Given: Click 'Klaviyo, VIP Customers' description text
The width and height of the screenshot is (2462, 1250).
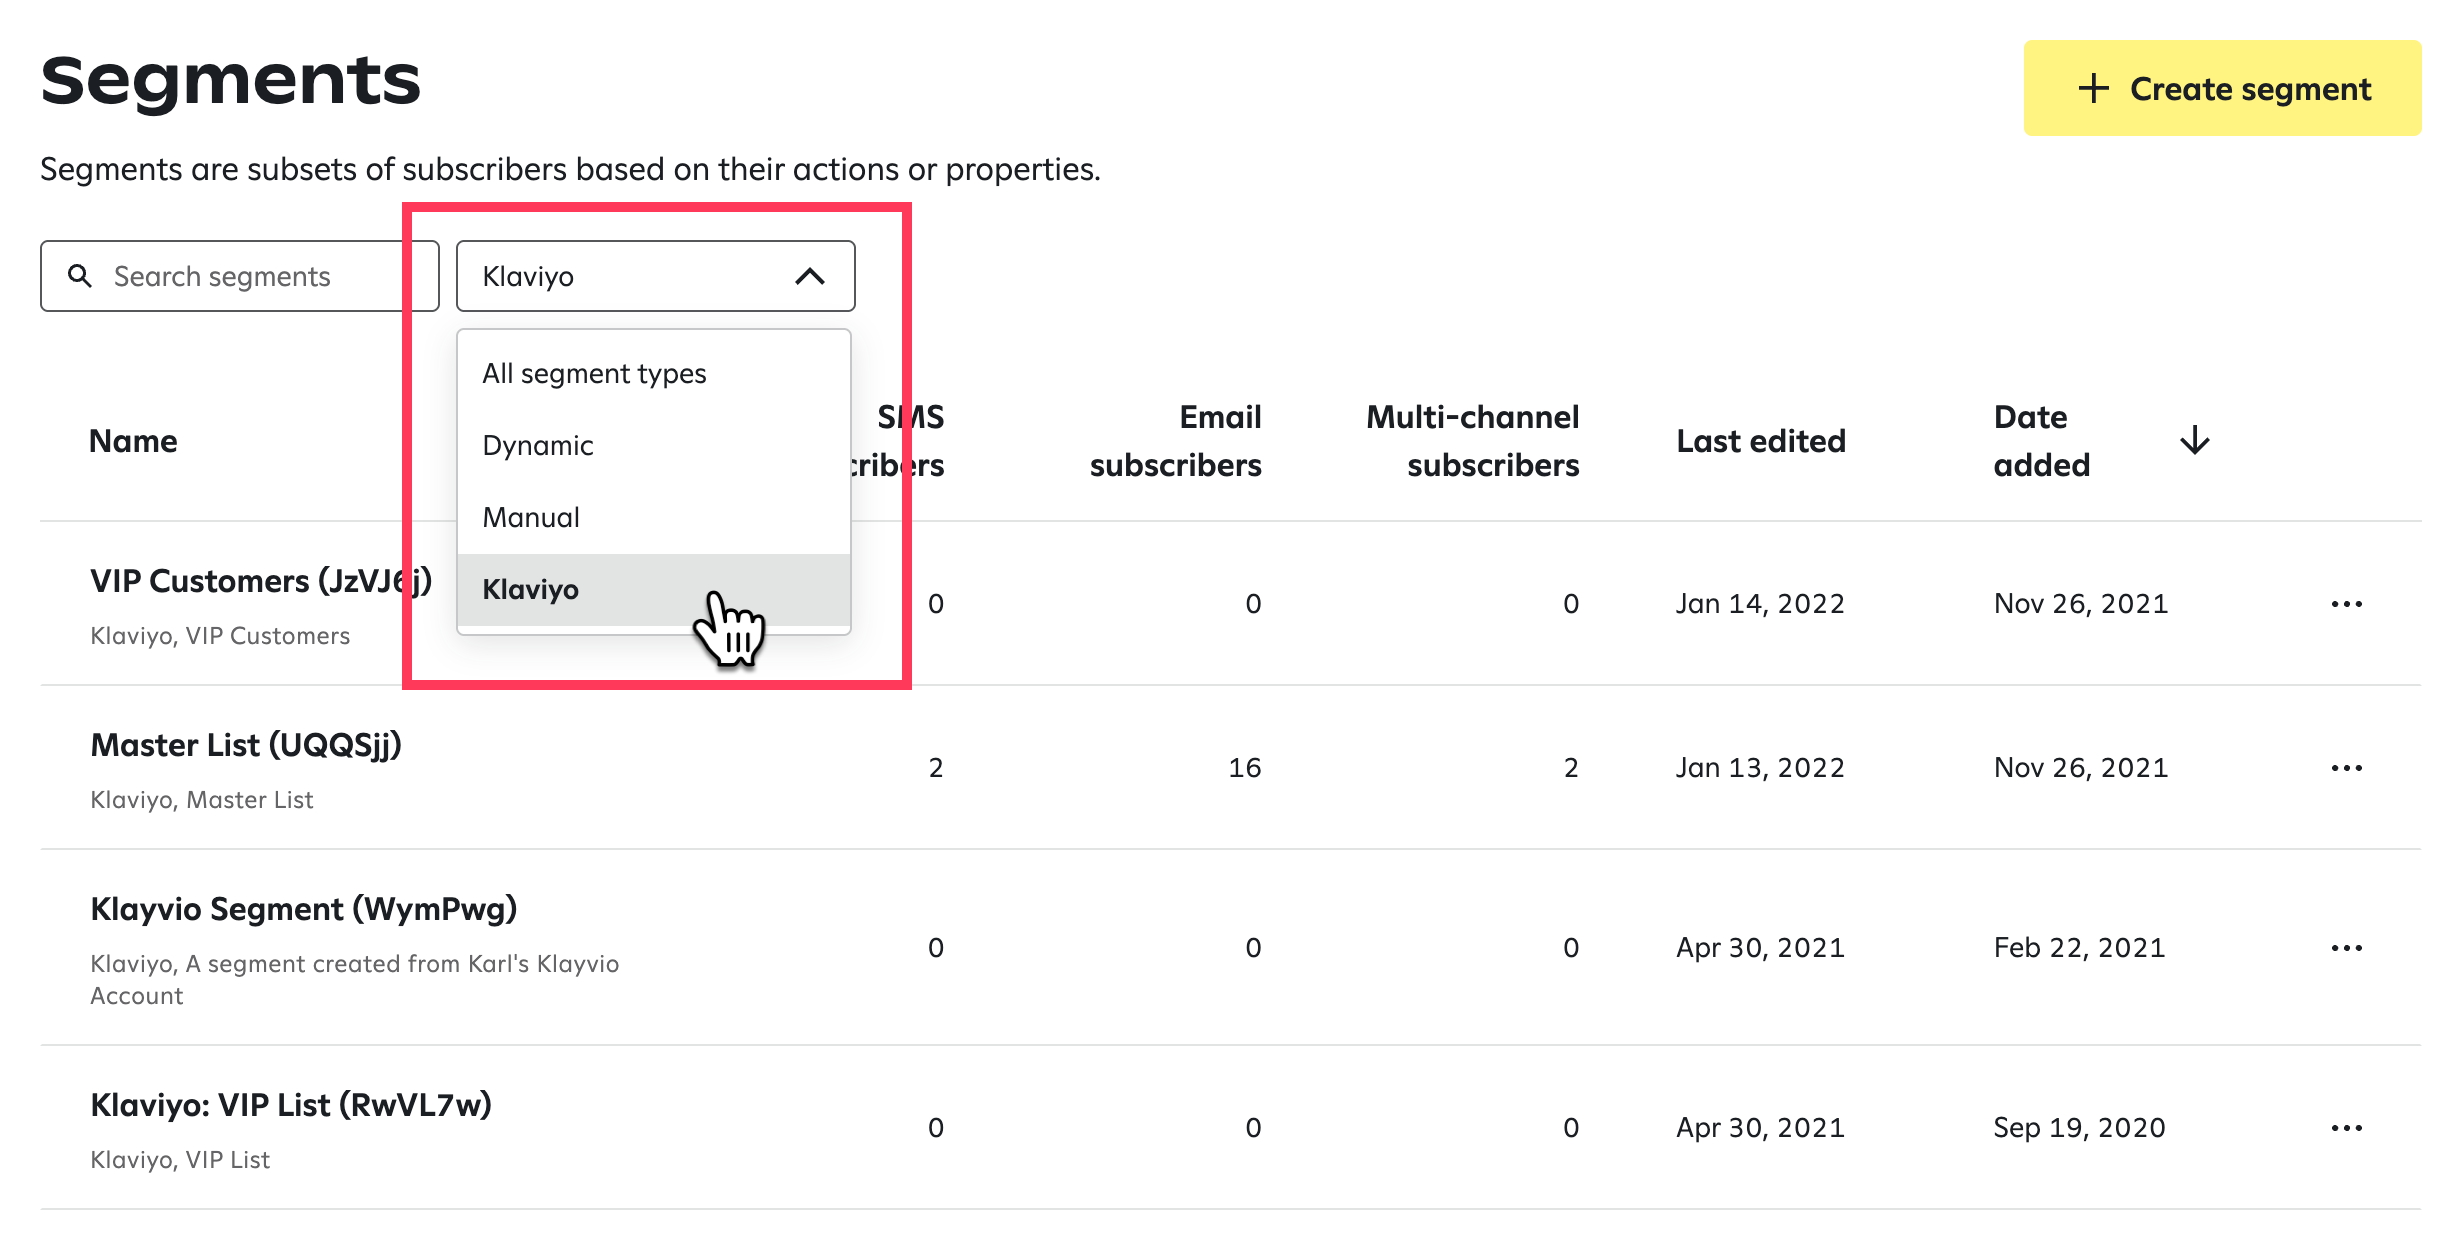Looking at the screenshot, I should (x=220, y=636).
